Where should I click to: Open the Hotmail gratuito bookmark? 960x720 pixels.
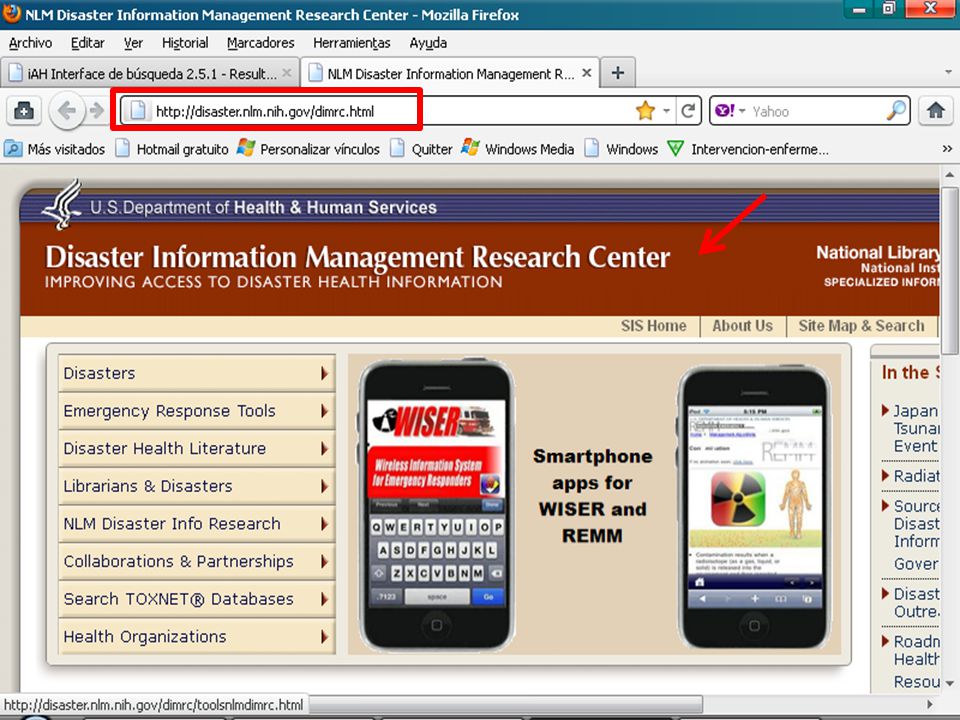[172, 149]
